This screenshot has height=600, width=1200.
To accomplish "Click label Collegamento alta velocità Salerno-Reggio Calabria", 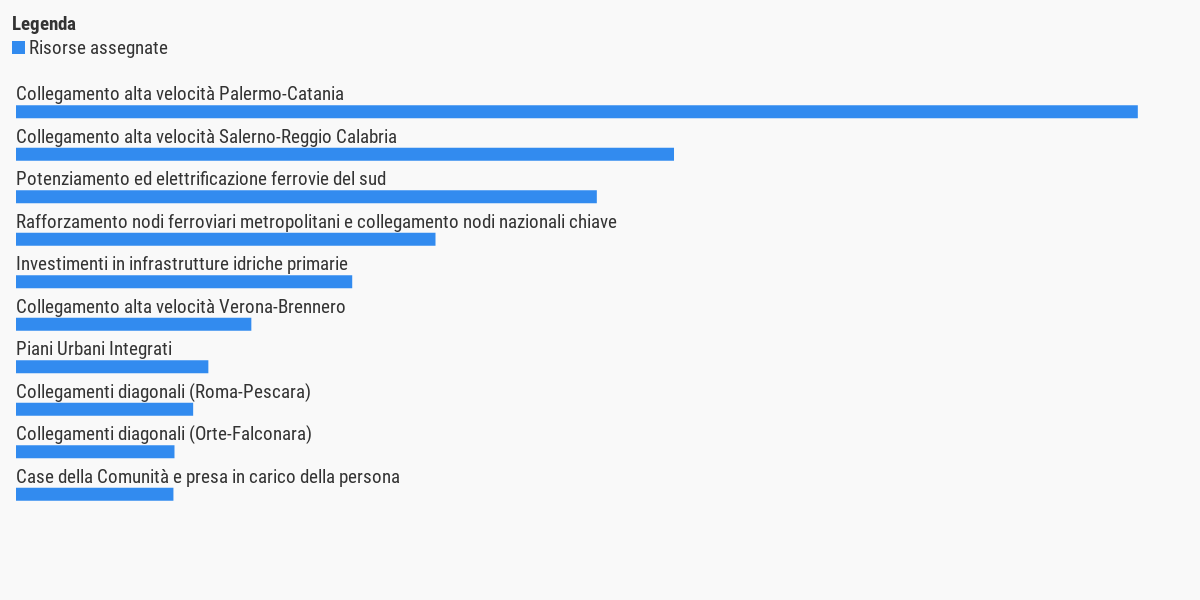I will (x=206, y=137).
